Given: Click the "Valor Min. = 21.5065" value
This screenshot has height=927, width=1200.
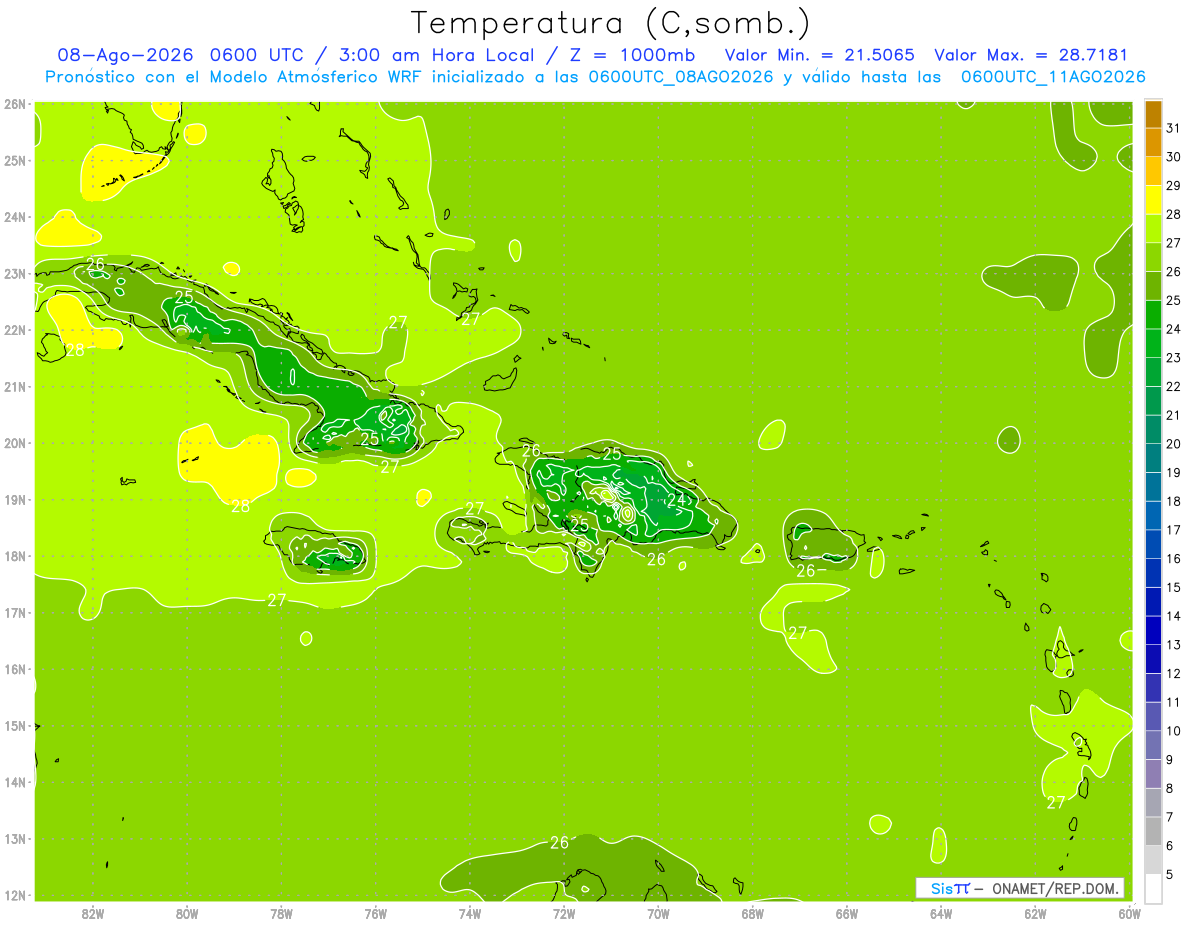Looking at the screenshot, I should [819, 55].
